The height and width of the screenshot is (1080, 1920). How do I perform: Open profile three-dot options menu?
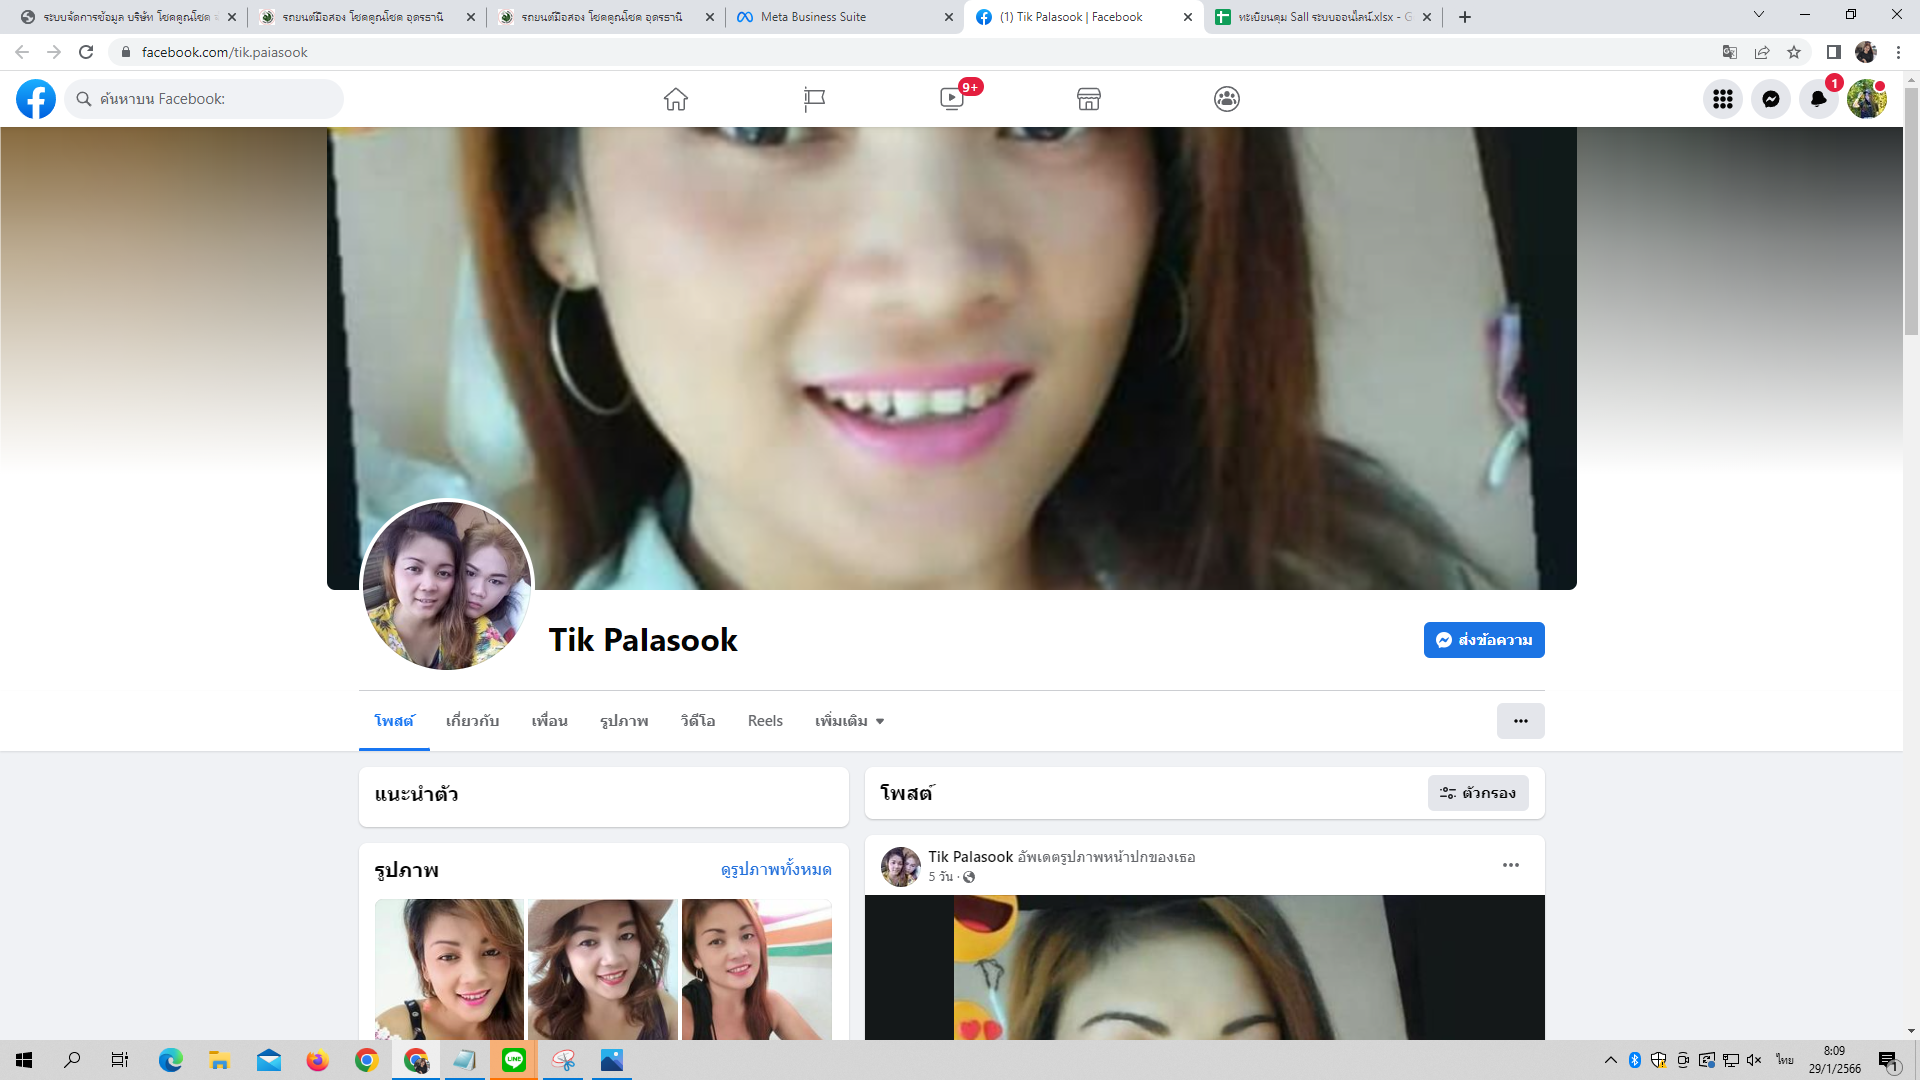coord(1520,721)
